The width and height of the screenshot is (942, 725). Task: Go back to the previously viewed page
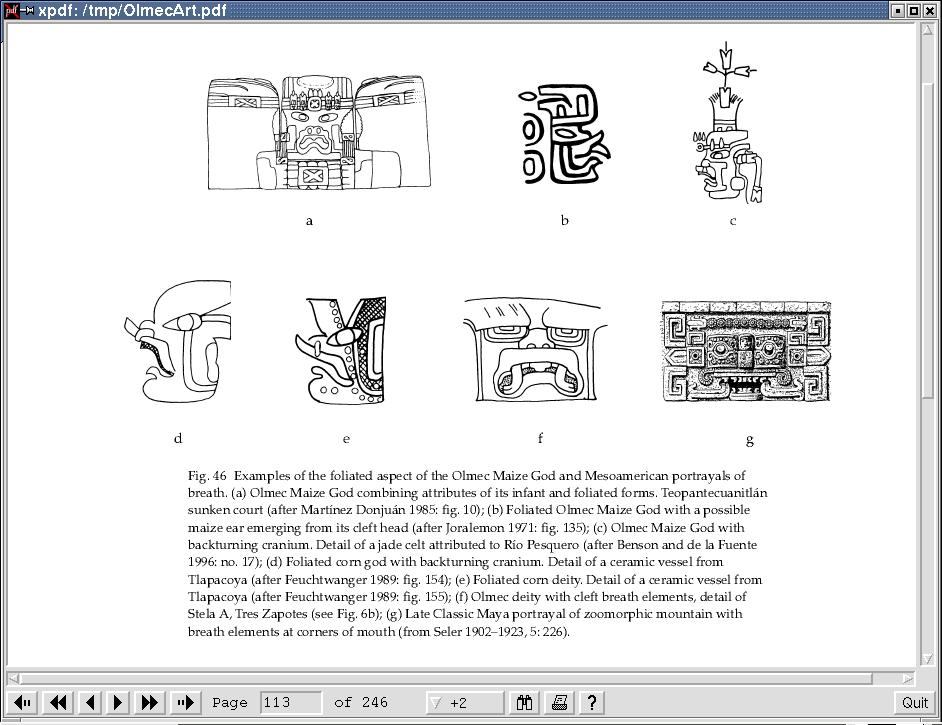[22, 702]
